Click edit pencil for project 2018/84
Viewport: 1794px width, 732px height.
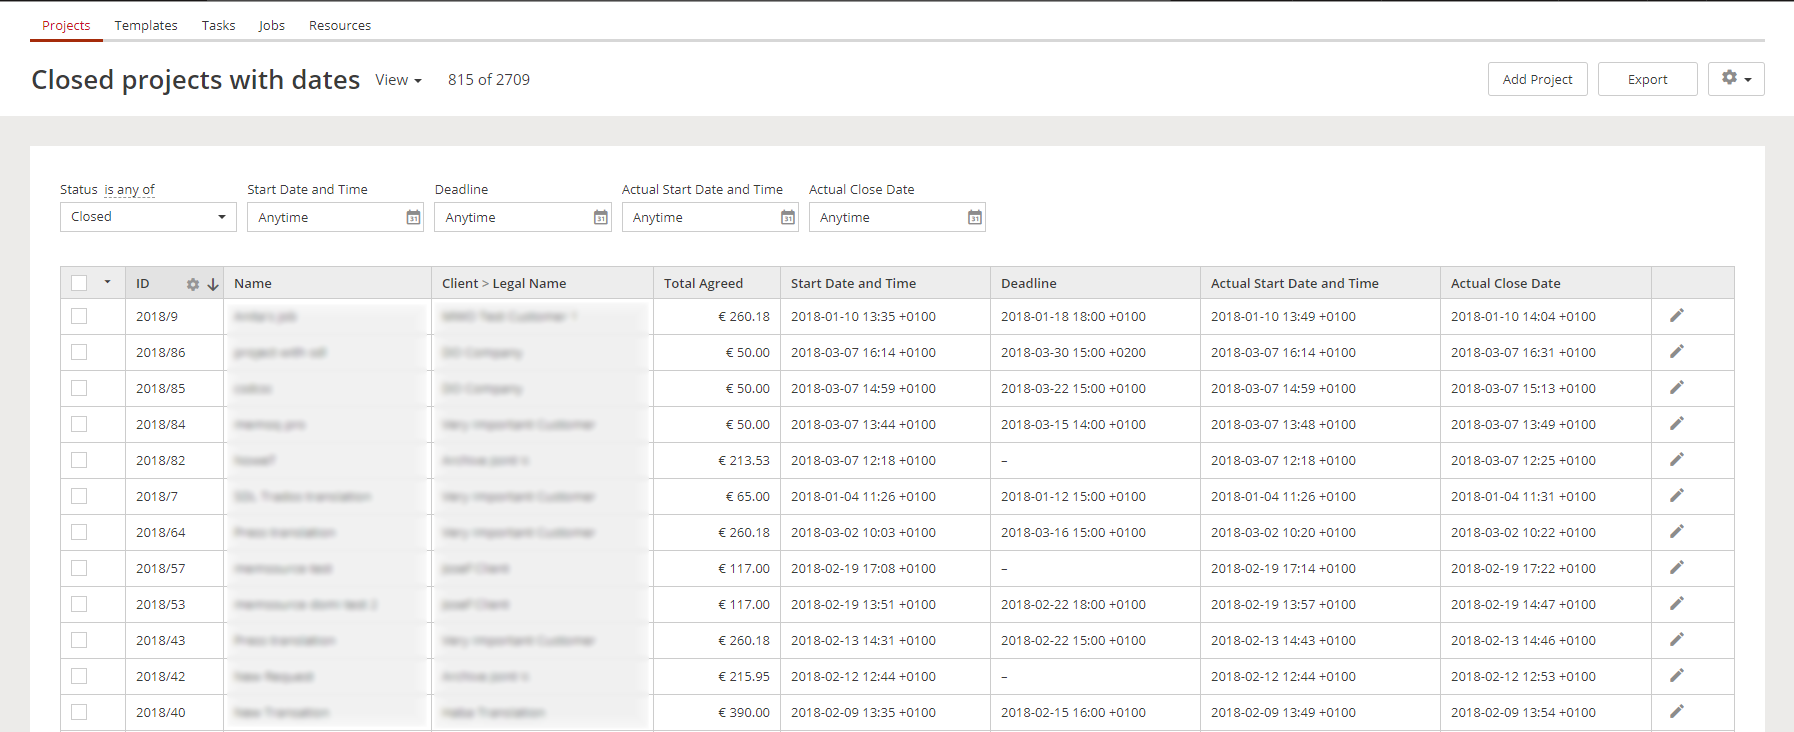(x=1677, y=424)
